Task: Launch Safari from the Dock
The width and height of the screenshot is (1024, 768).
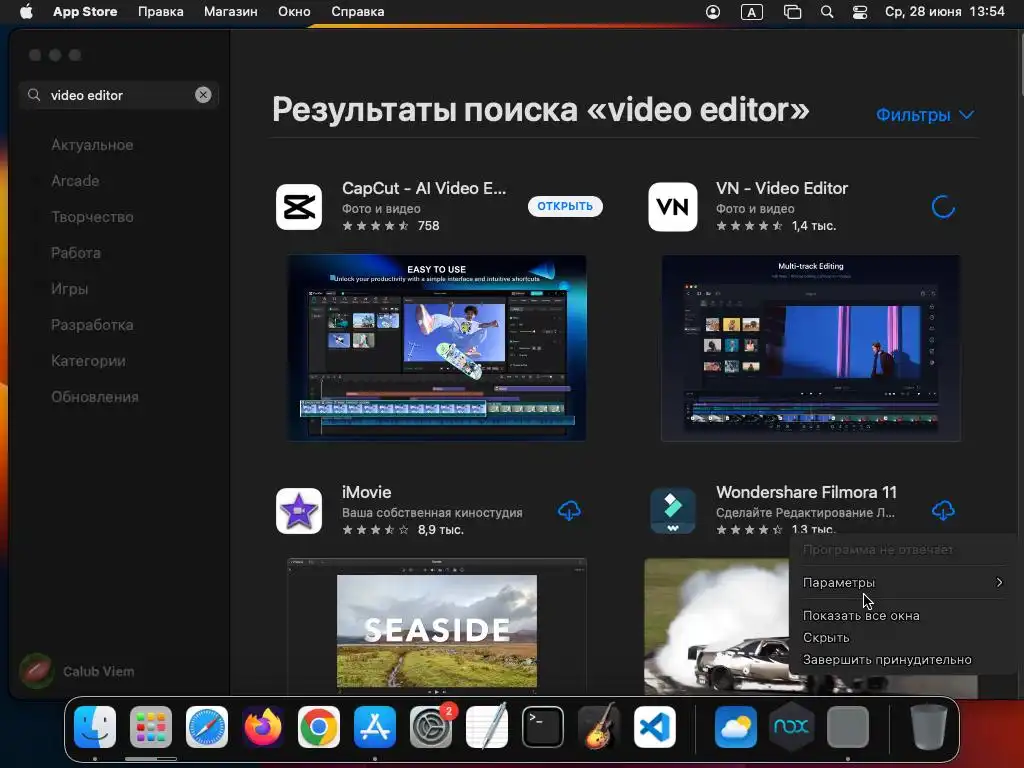Action: tap(207, 727)
